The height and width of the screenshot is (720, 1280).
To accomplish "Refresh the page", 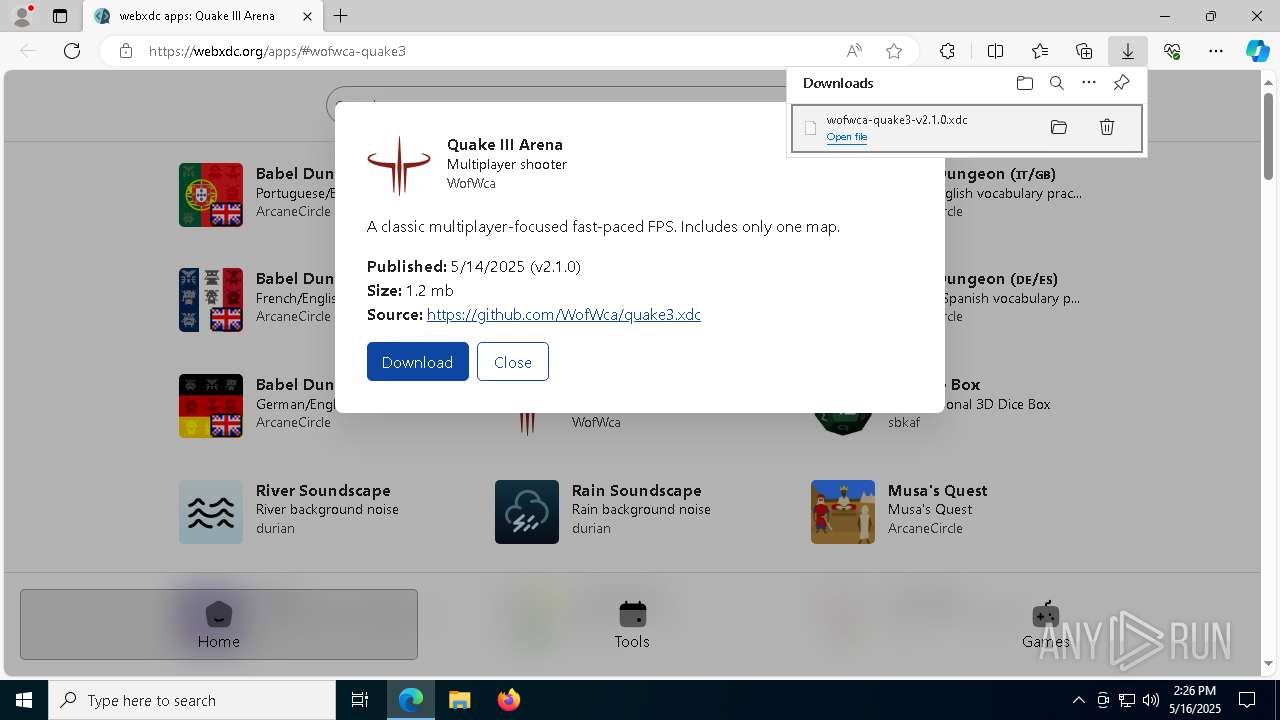I will pos(72,51).
